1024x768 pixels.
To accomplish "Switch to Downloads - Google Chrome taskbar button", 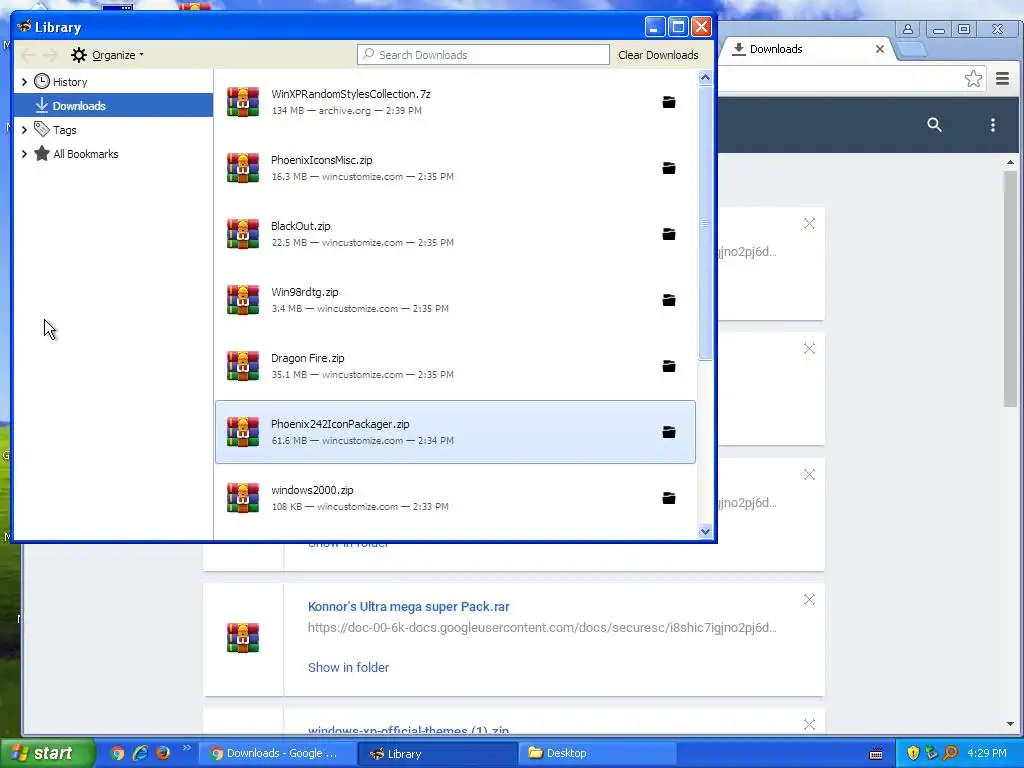I will coord(277,753).
